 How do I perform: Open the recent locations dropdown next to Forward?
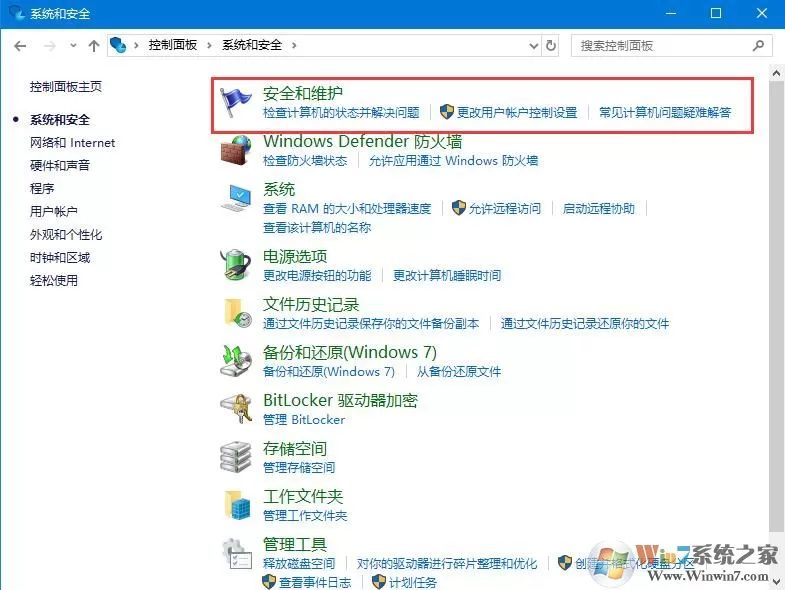click(x=73, y=46)
